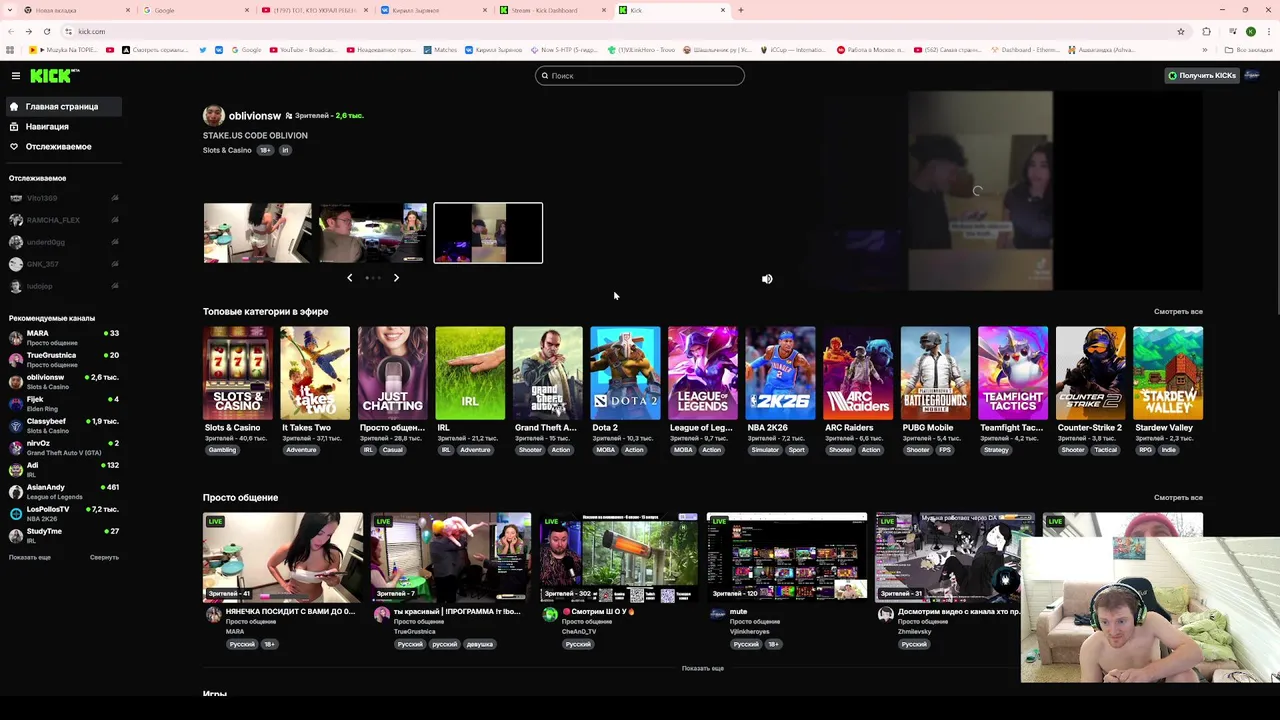Open LosPollosTV channel in recommended list
This screenshot has width=1280, height=720.
click(64, 514)
